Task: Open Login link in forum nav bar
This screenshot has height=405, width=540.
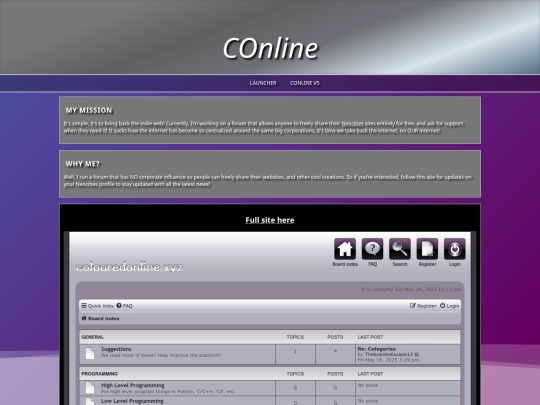Action: pos(449,306)
